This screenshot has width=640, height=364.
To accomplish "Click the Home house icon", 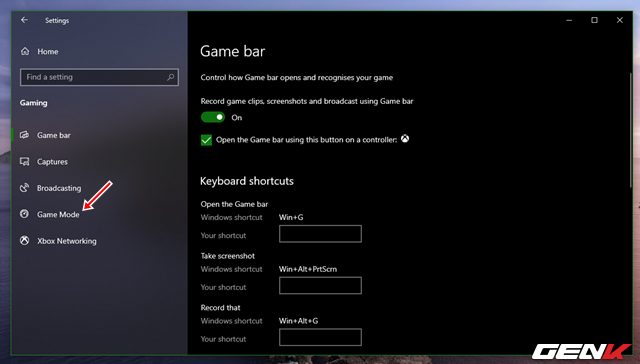I will click(x=25, y=51).
